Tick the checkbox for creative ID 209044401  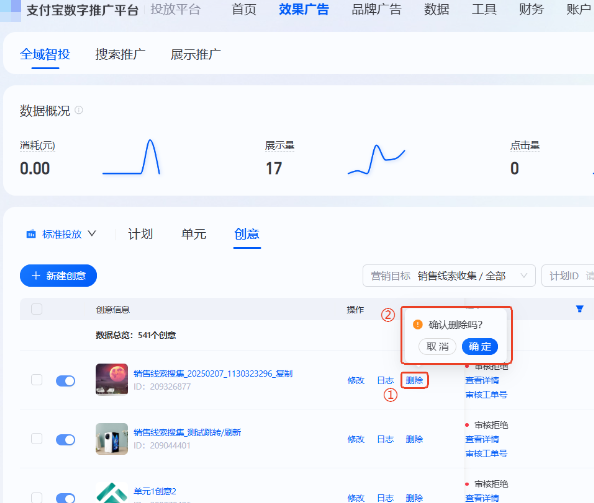pyautogui.click(x=36, y=439)
